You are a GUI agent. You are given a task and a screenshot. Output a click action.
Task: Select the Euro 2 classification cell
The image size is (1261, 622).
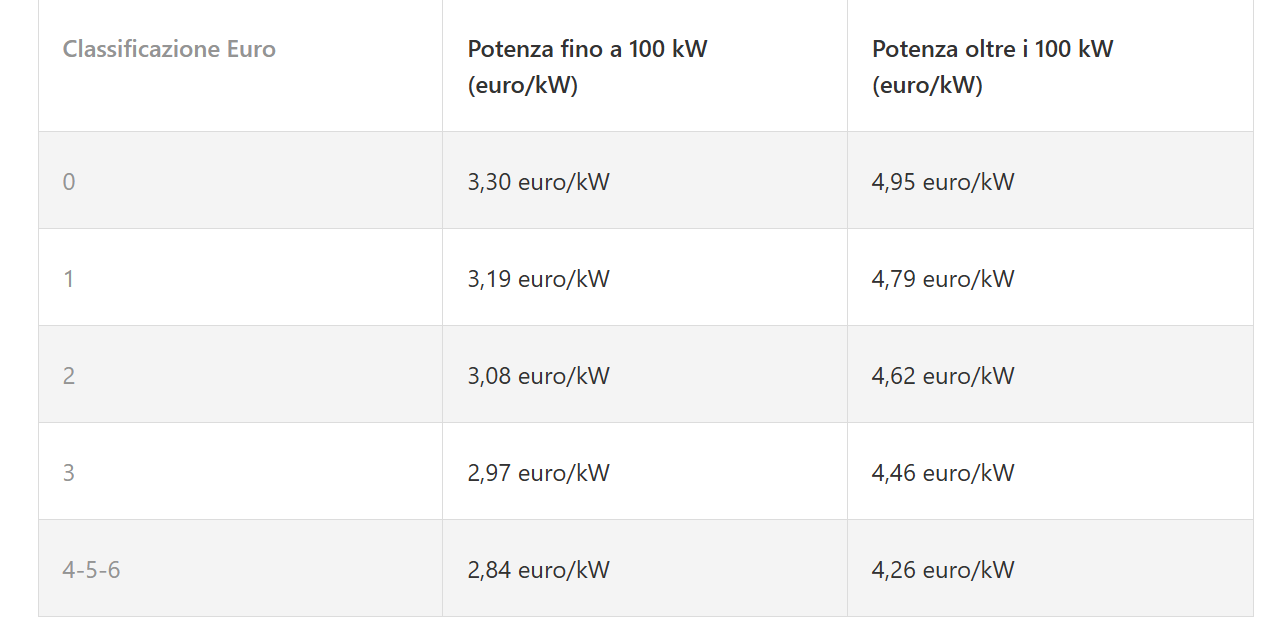coord(69,376)
